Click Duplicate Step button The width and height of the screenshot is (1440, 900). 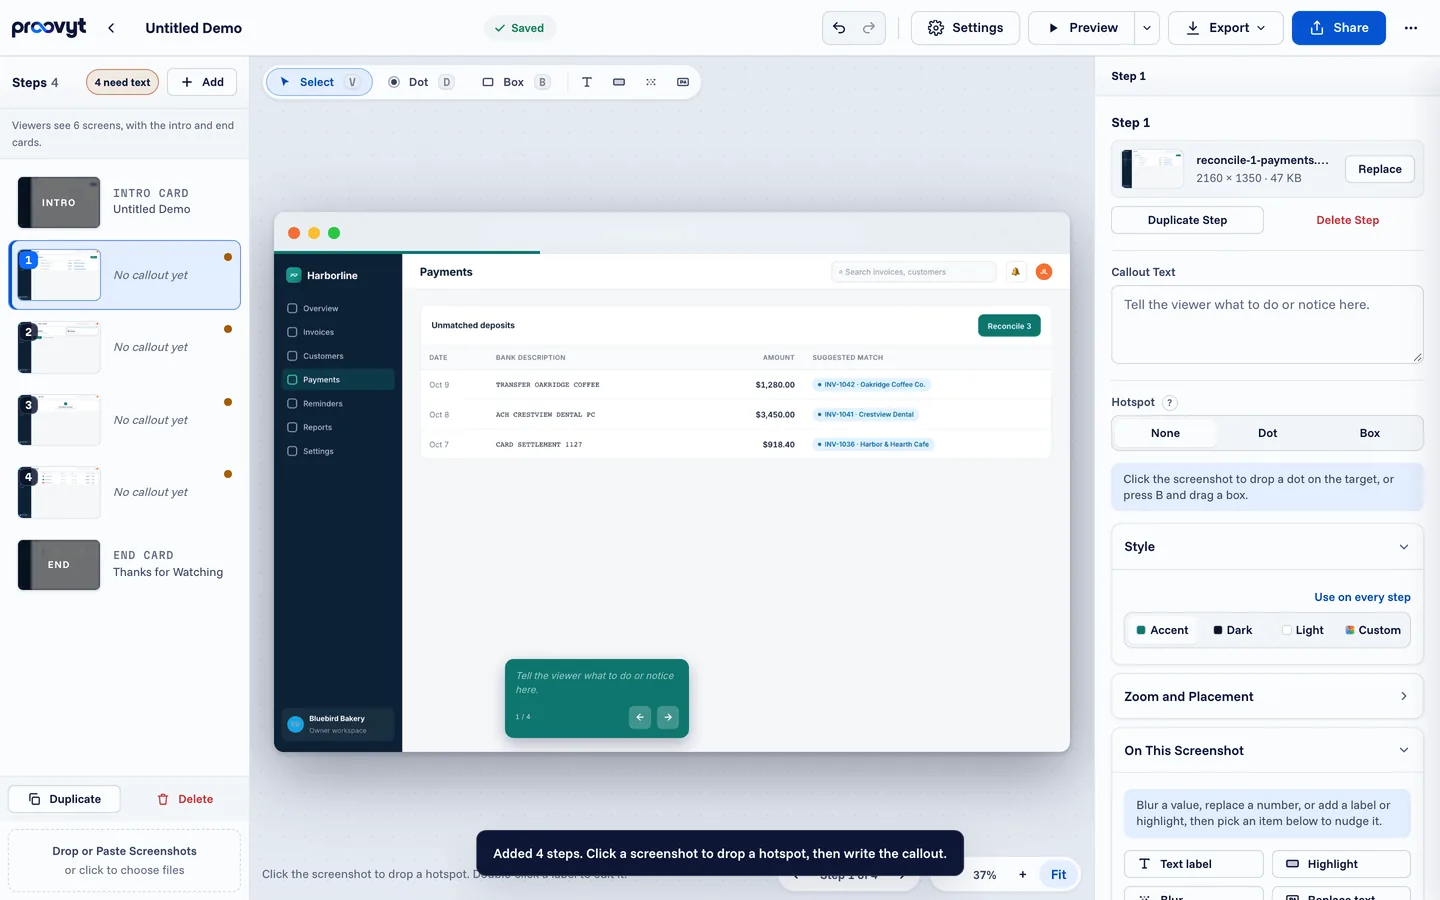pyautogui.click(x=1187, y=220)
